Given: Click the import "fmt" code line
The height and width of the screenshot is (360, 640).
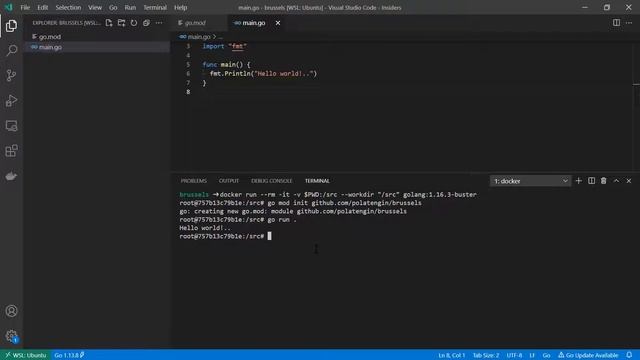Looking at the screenshot, I should 224,46.
